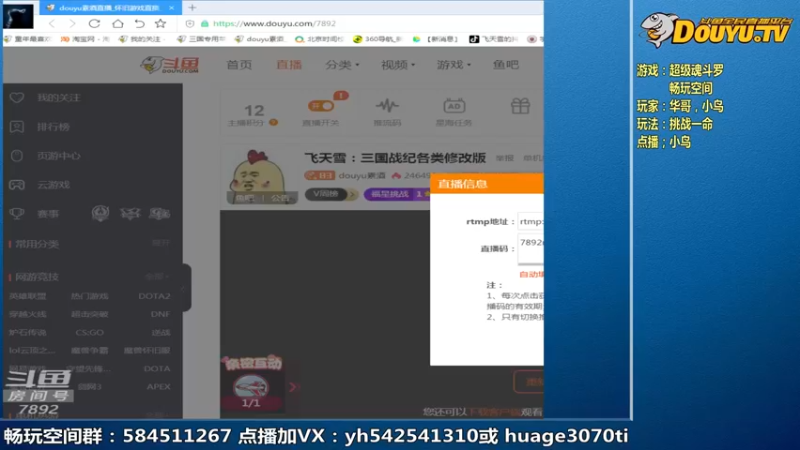The height and width of the screenshot is (450, 800).
Task: Expand the 视频 dropdown menu
Action: tap(398, 65)
